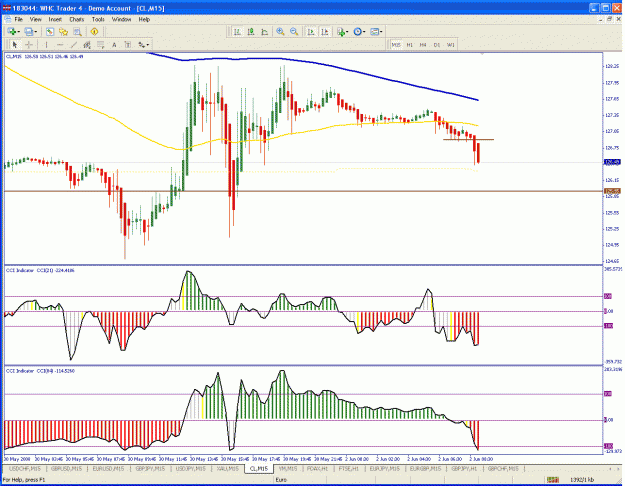Screen dimensions: 625x486
Task: Click the CCI(84) indicator label
Action: [x=40, y=371]
